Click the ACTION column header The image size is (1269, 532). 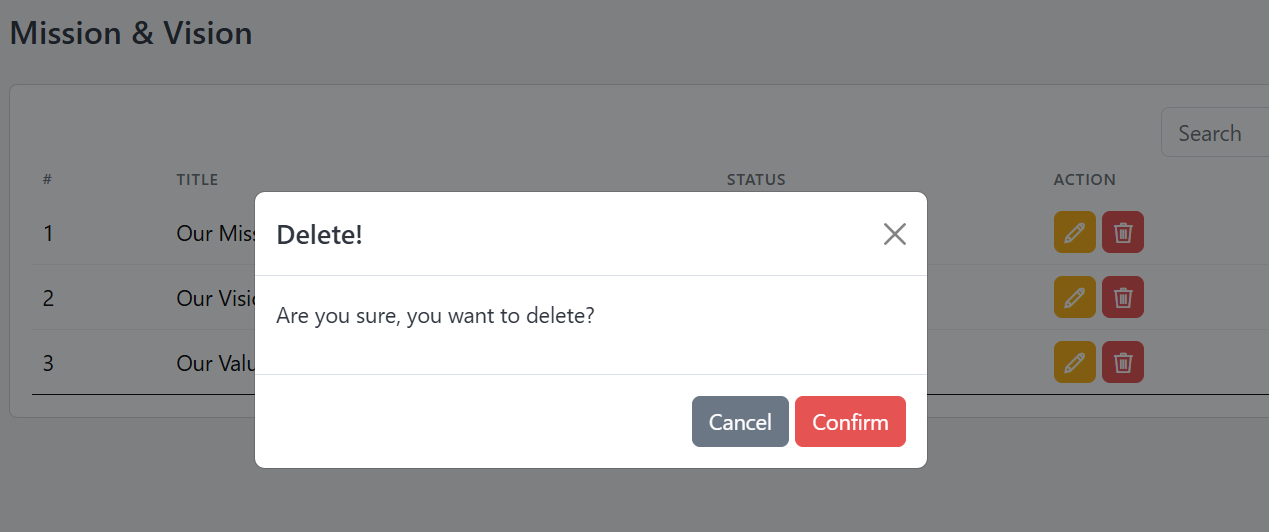click(1085, 180)
